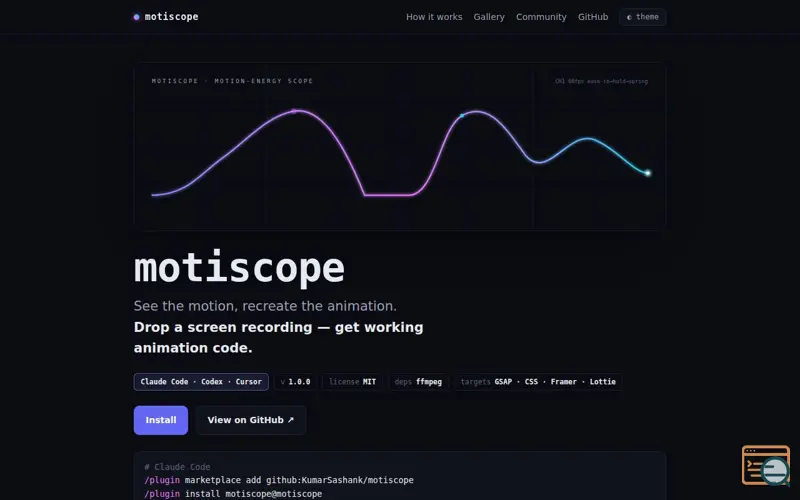Open the Community link
The width and height of the screenshot is (800, 500).
pos(541,17)
